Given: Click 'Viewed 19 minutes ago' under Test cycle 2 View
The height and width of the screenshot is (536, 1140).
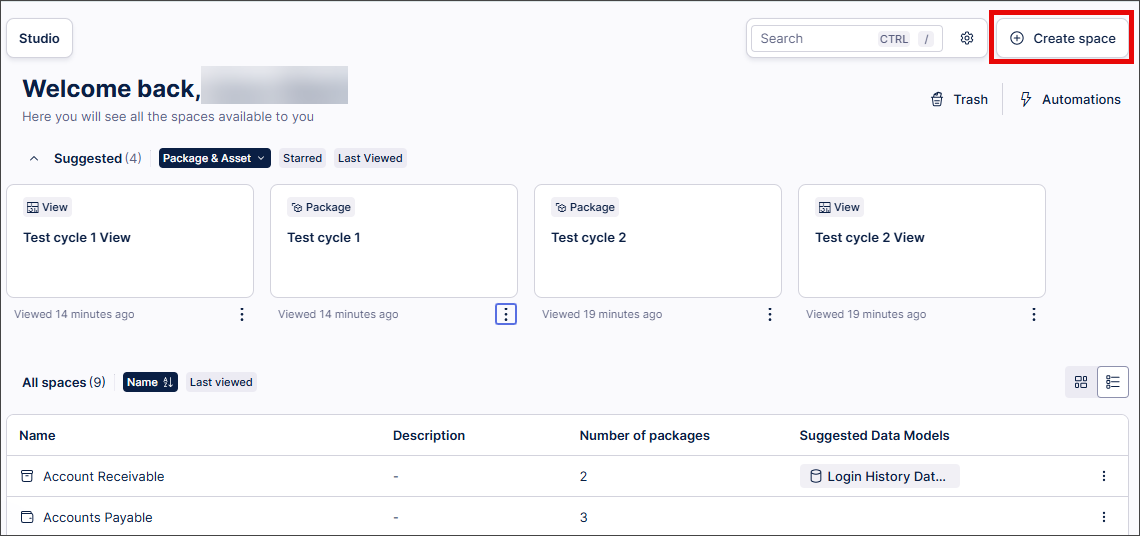Looking at the screenshot, I should pos(866,314).
